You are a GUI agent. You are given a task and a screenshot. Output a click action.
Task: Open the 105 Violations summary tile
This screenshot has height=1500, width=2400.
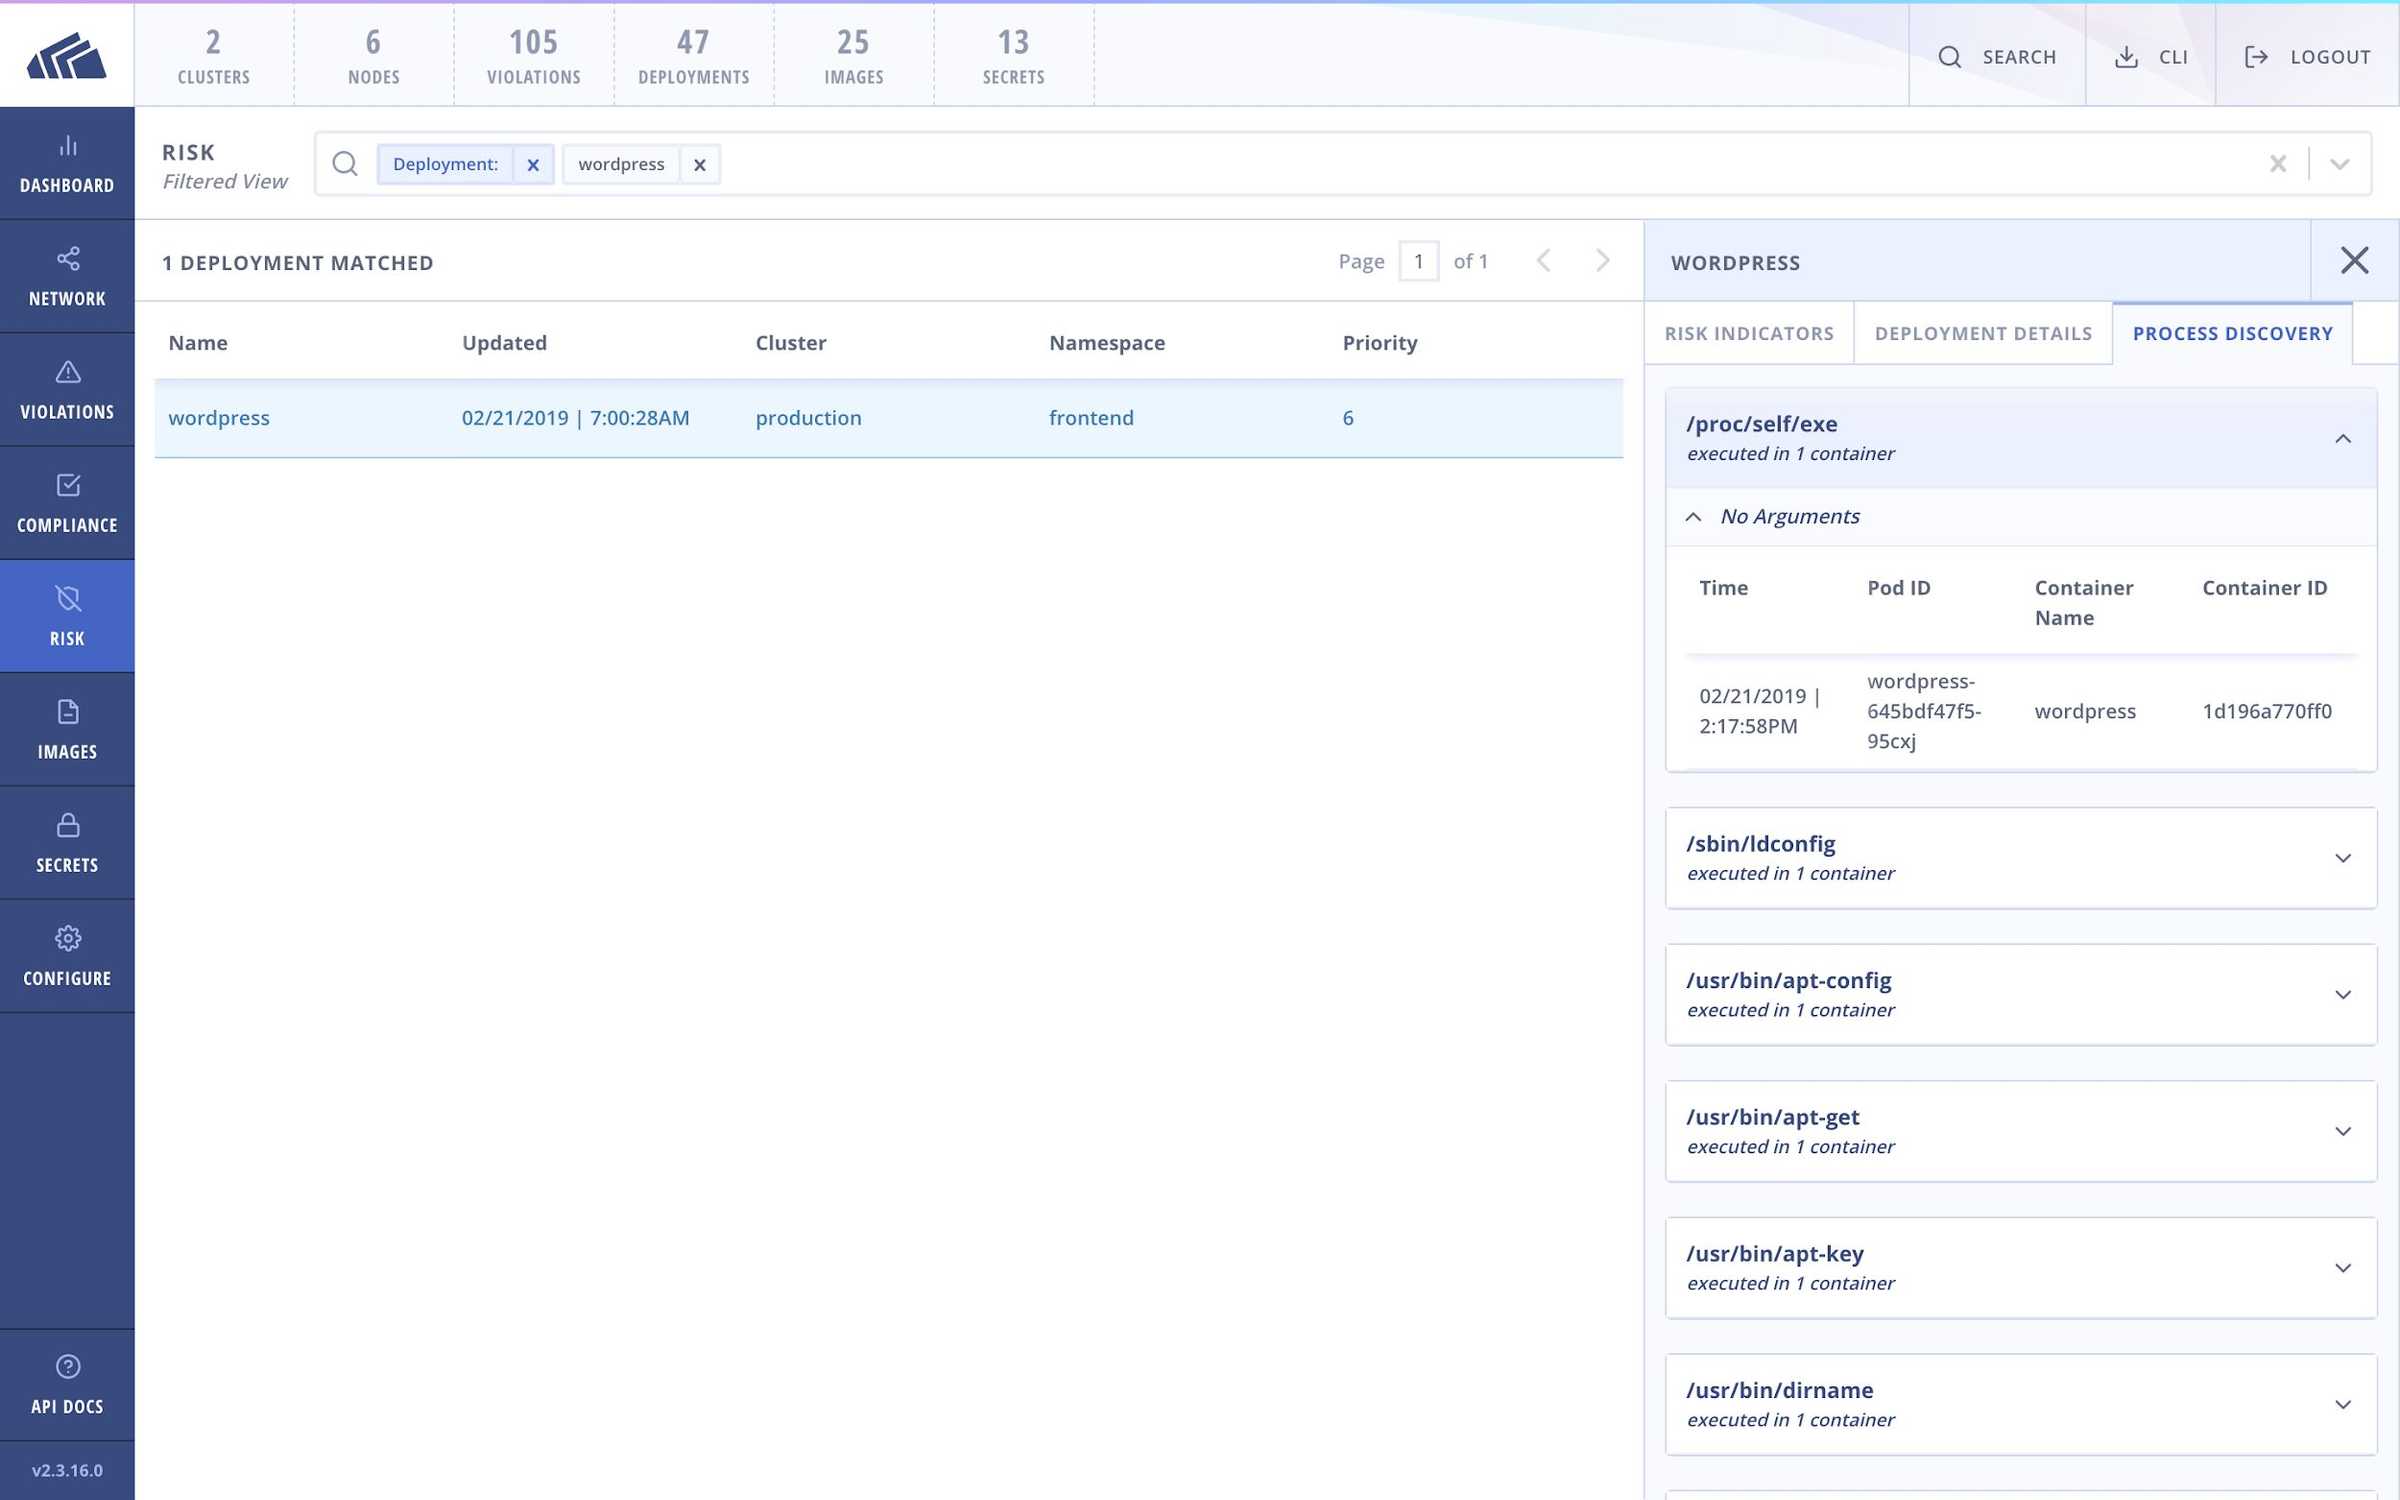pos(534,56)
